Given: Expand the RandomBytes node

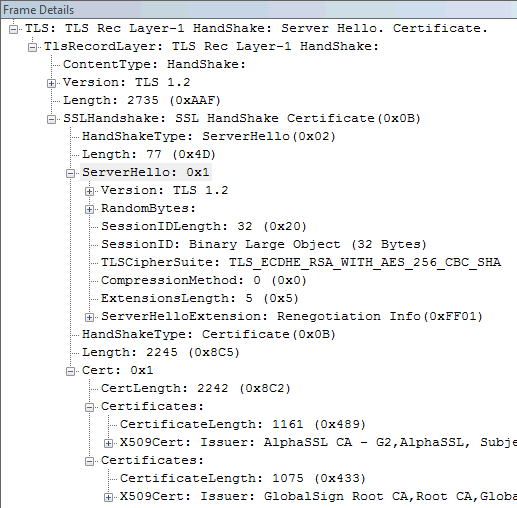Looking at the screenshot, I should point(89,209).
